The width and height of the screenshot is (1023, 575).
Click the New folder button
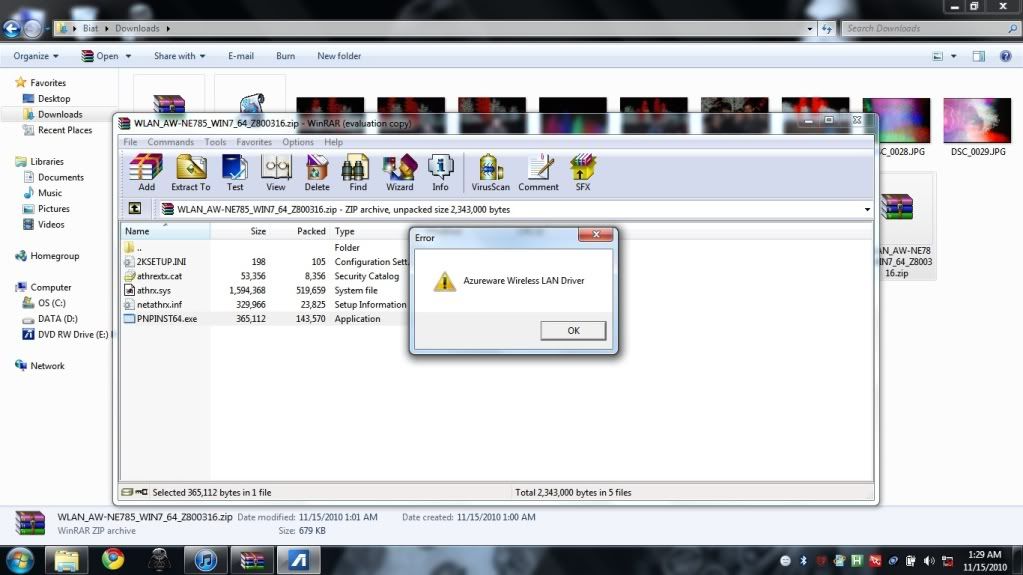coord(339,56)
